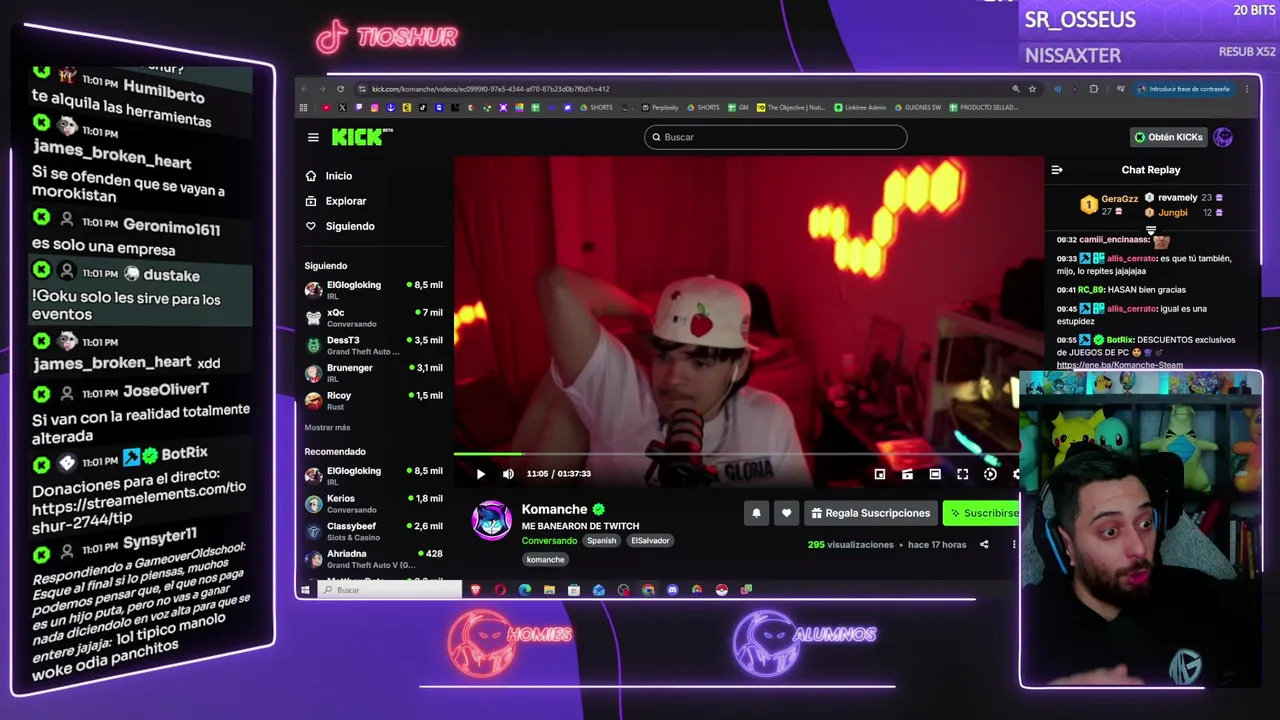Click the Obtén KICKs button
The width and height of the screenshot is (1280, 720).
click(x=1168, y=137)
